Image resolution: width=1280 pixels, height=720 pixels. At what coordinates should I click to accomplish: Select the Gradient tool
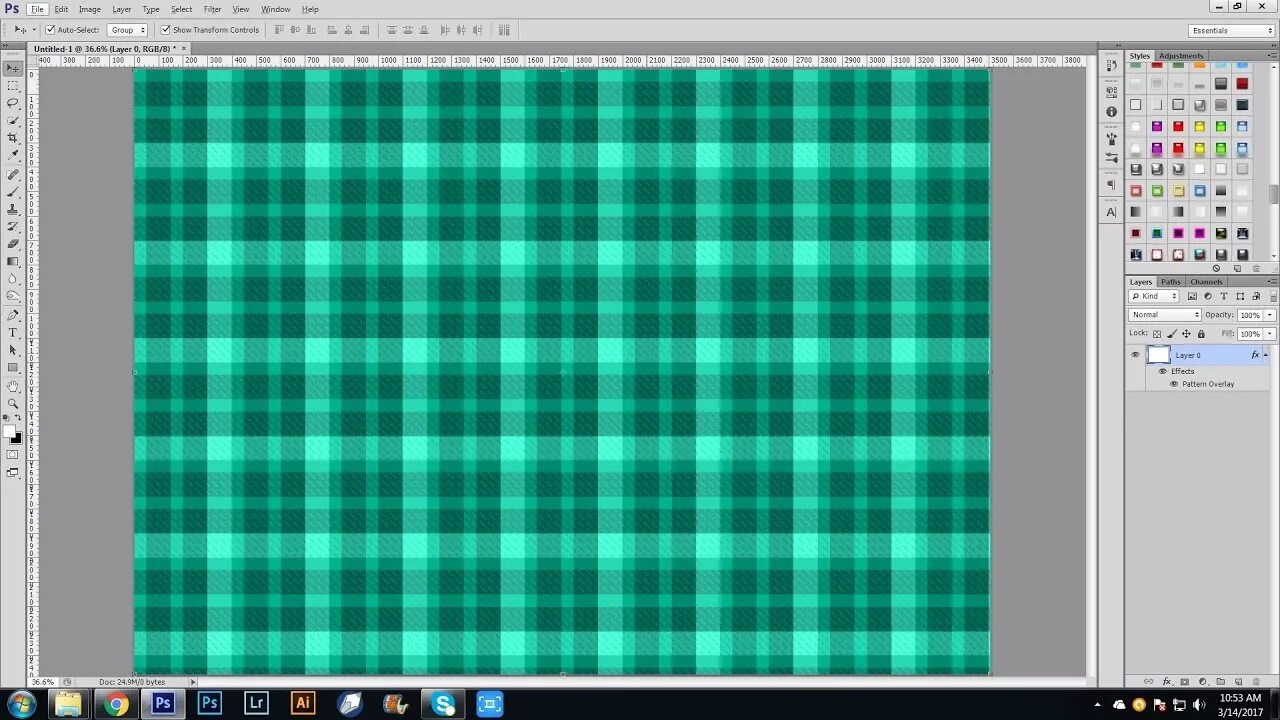coord(13,261)
